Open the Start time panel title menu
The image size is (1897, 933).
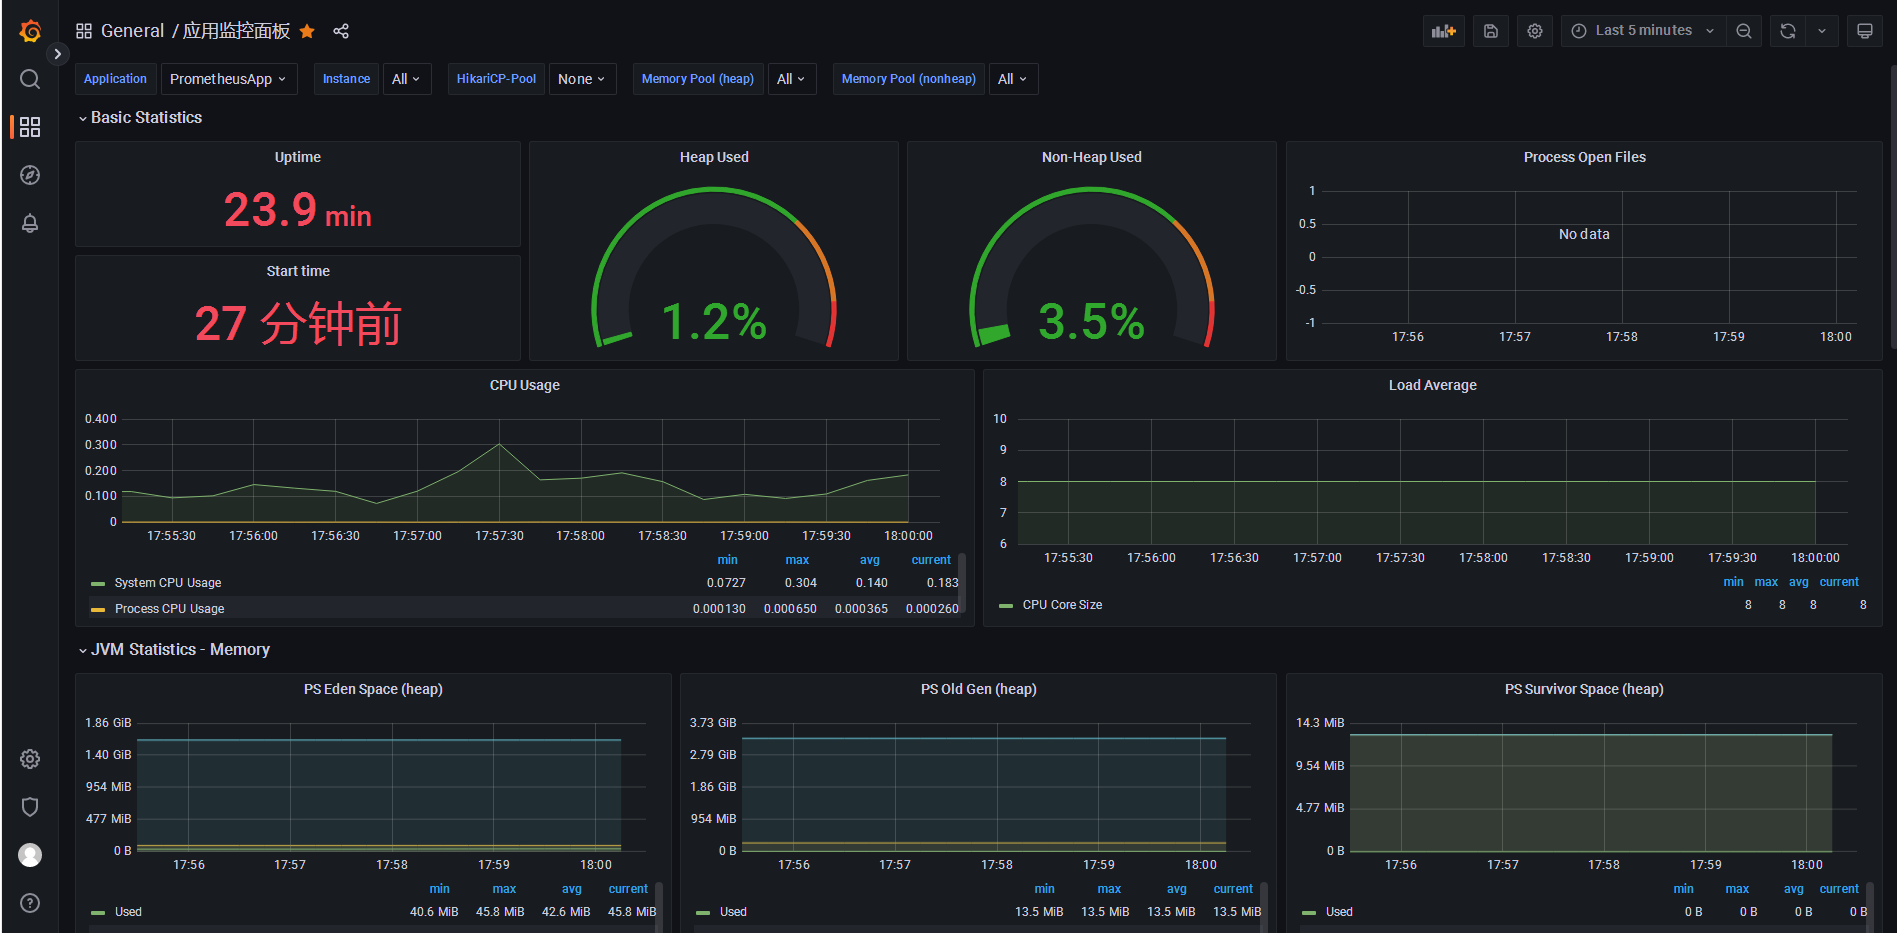298,271
